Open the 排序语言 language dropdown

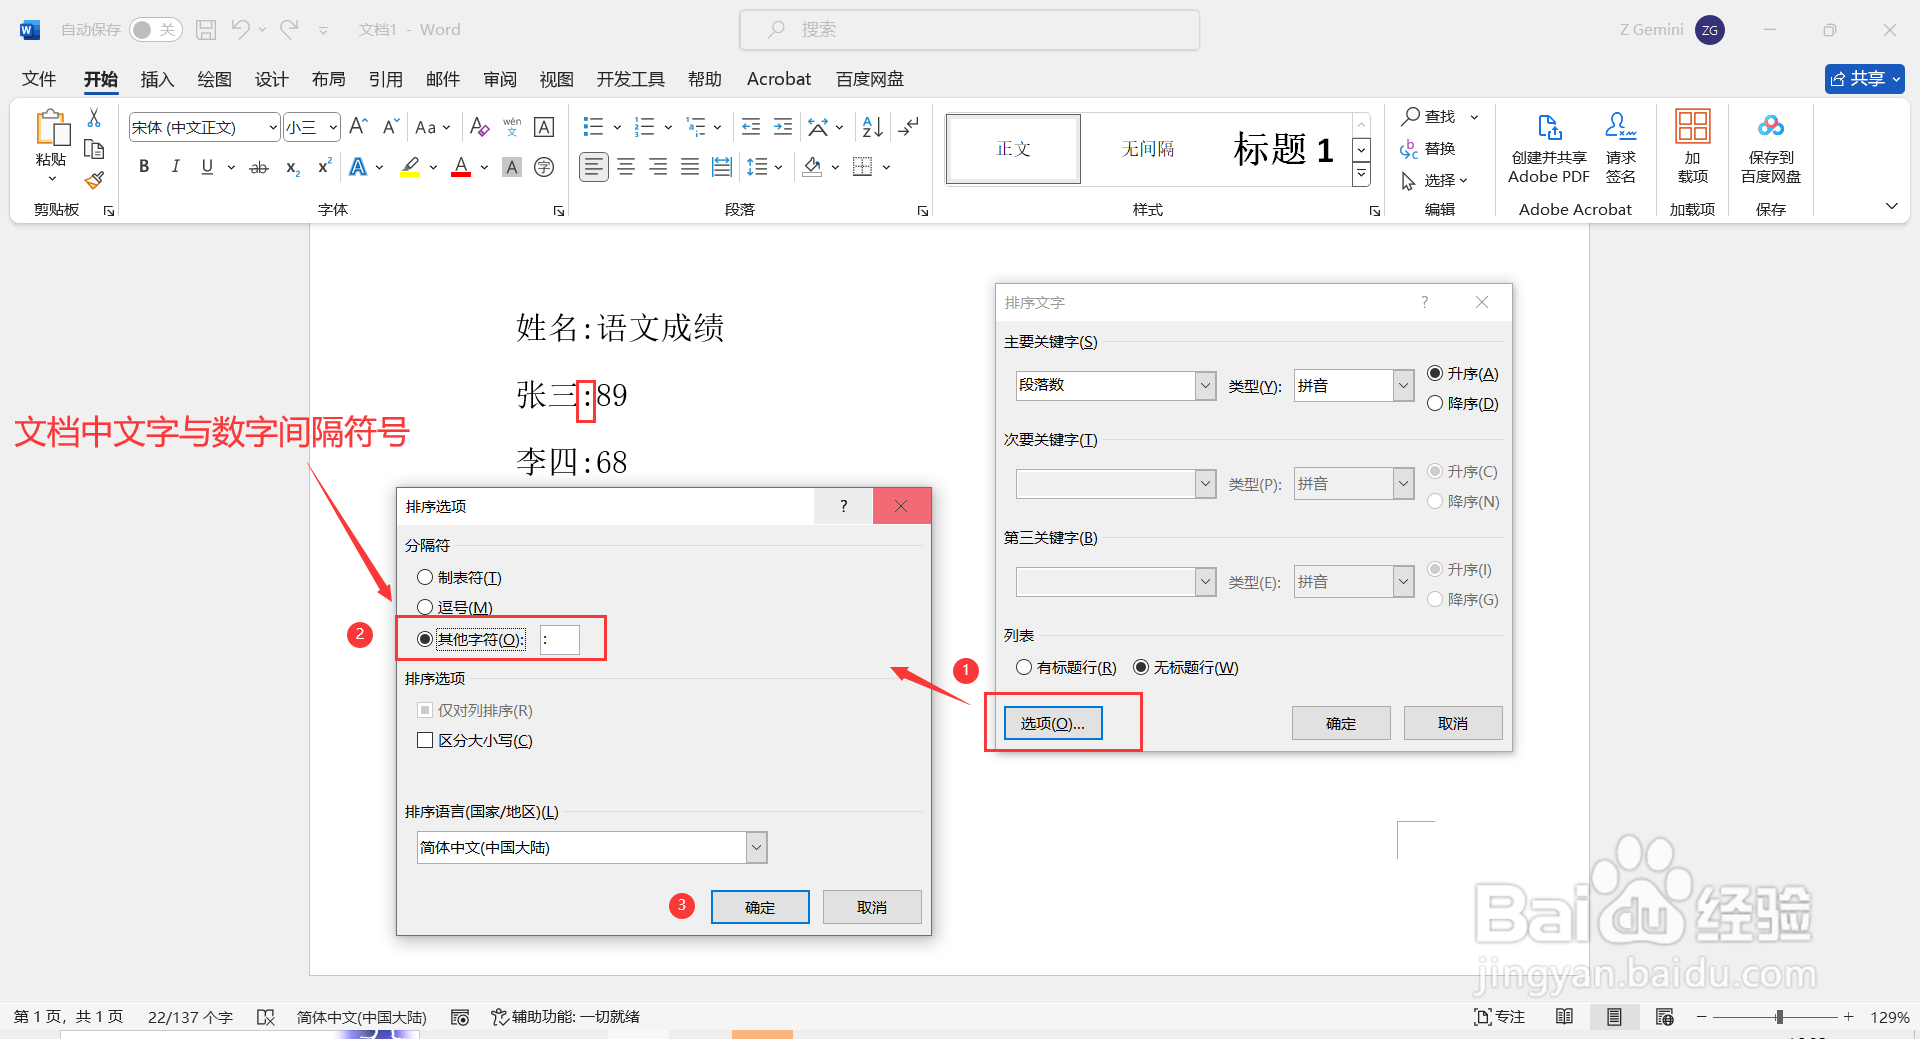(757, 847)
